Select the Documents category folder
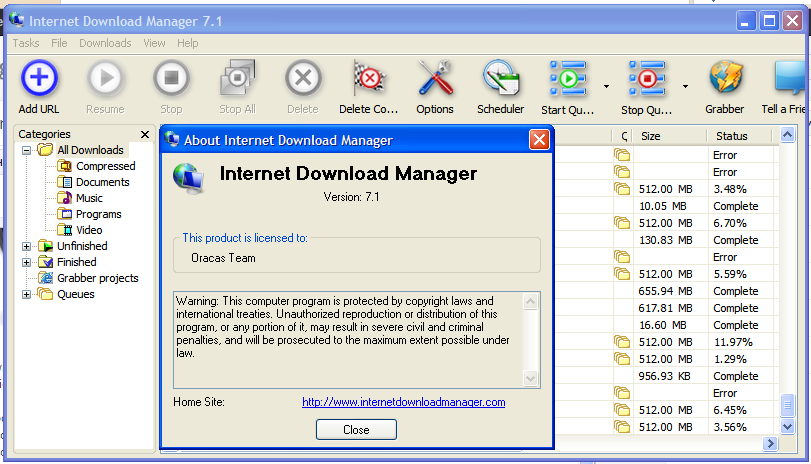The image size is (811, 464). tap(93, 182)
